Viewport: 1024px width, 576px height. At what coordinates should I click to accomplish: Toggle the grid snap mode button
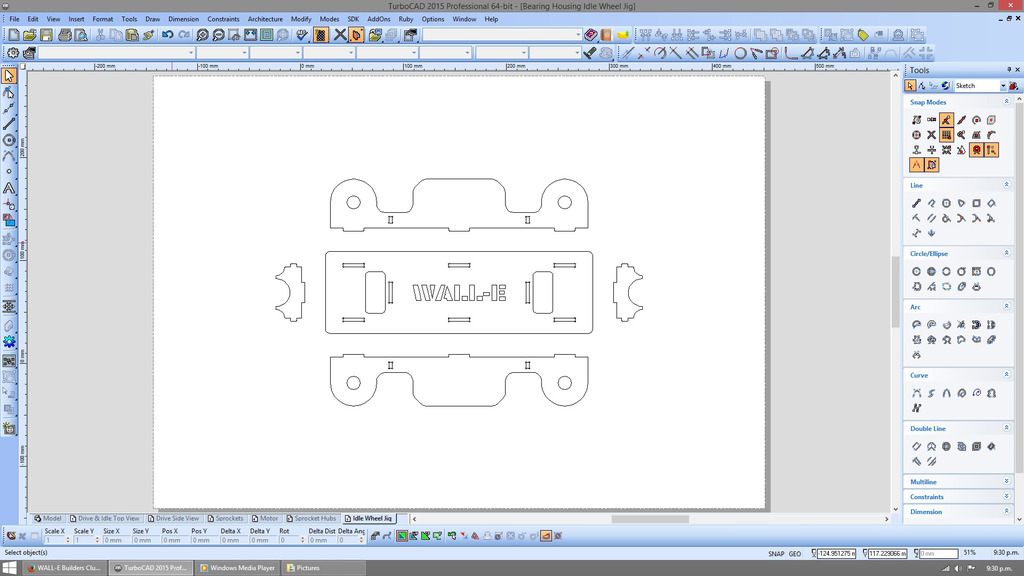pos(946,135)
